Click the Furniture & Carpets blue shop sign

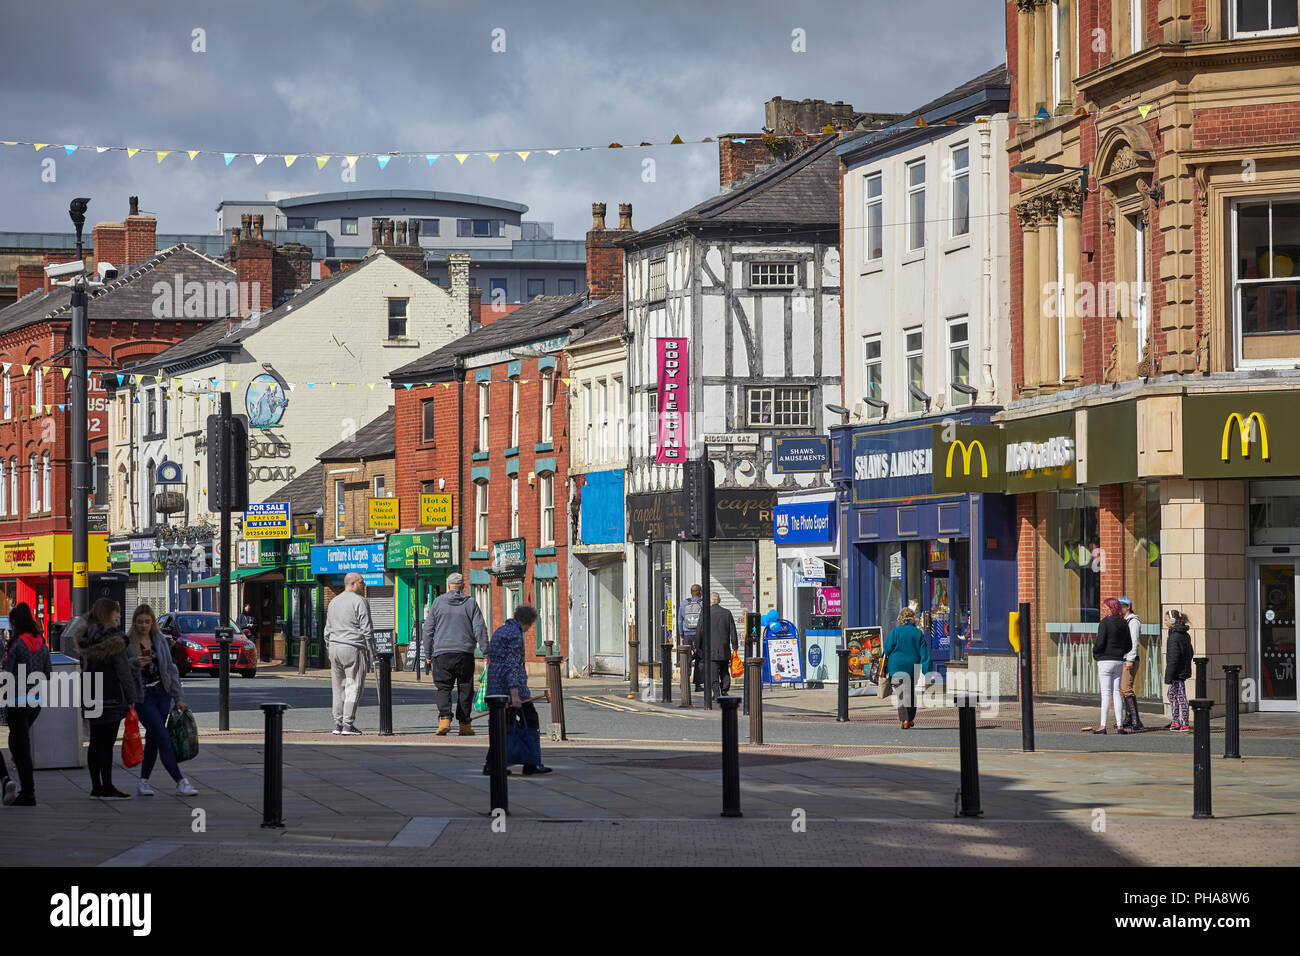click(x=347, y=558)
